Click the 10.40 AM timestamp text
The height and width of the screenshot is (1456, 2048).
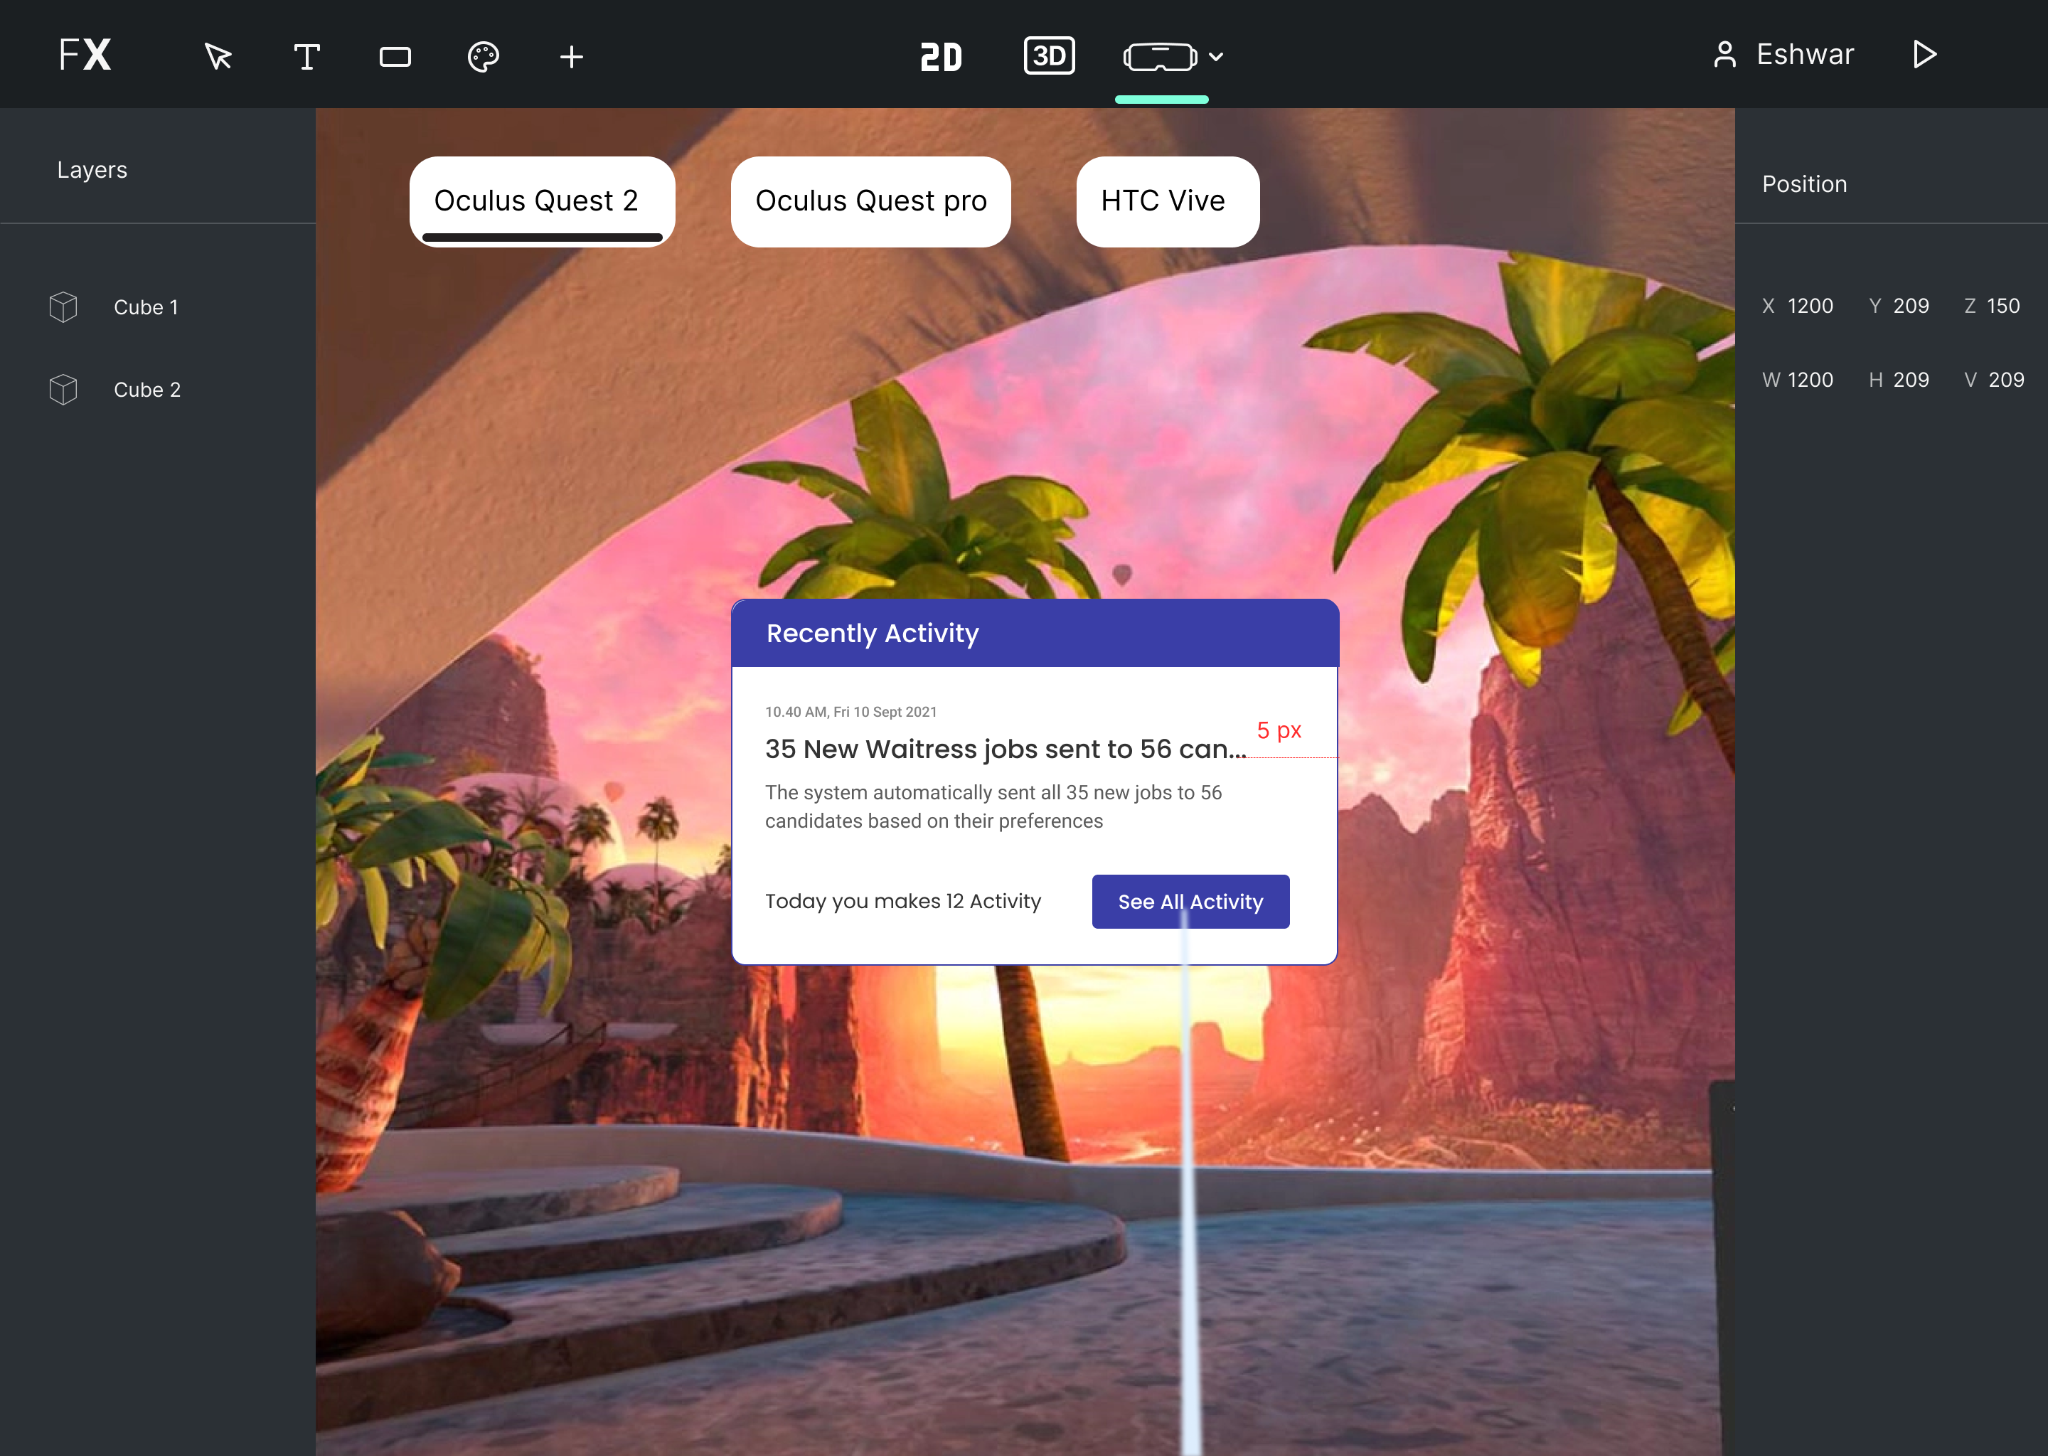tap(851, 712)
